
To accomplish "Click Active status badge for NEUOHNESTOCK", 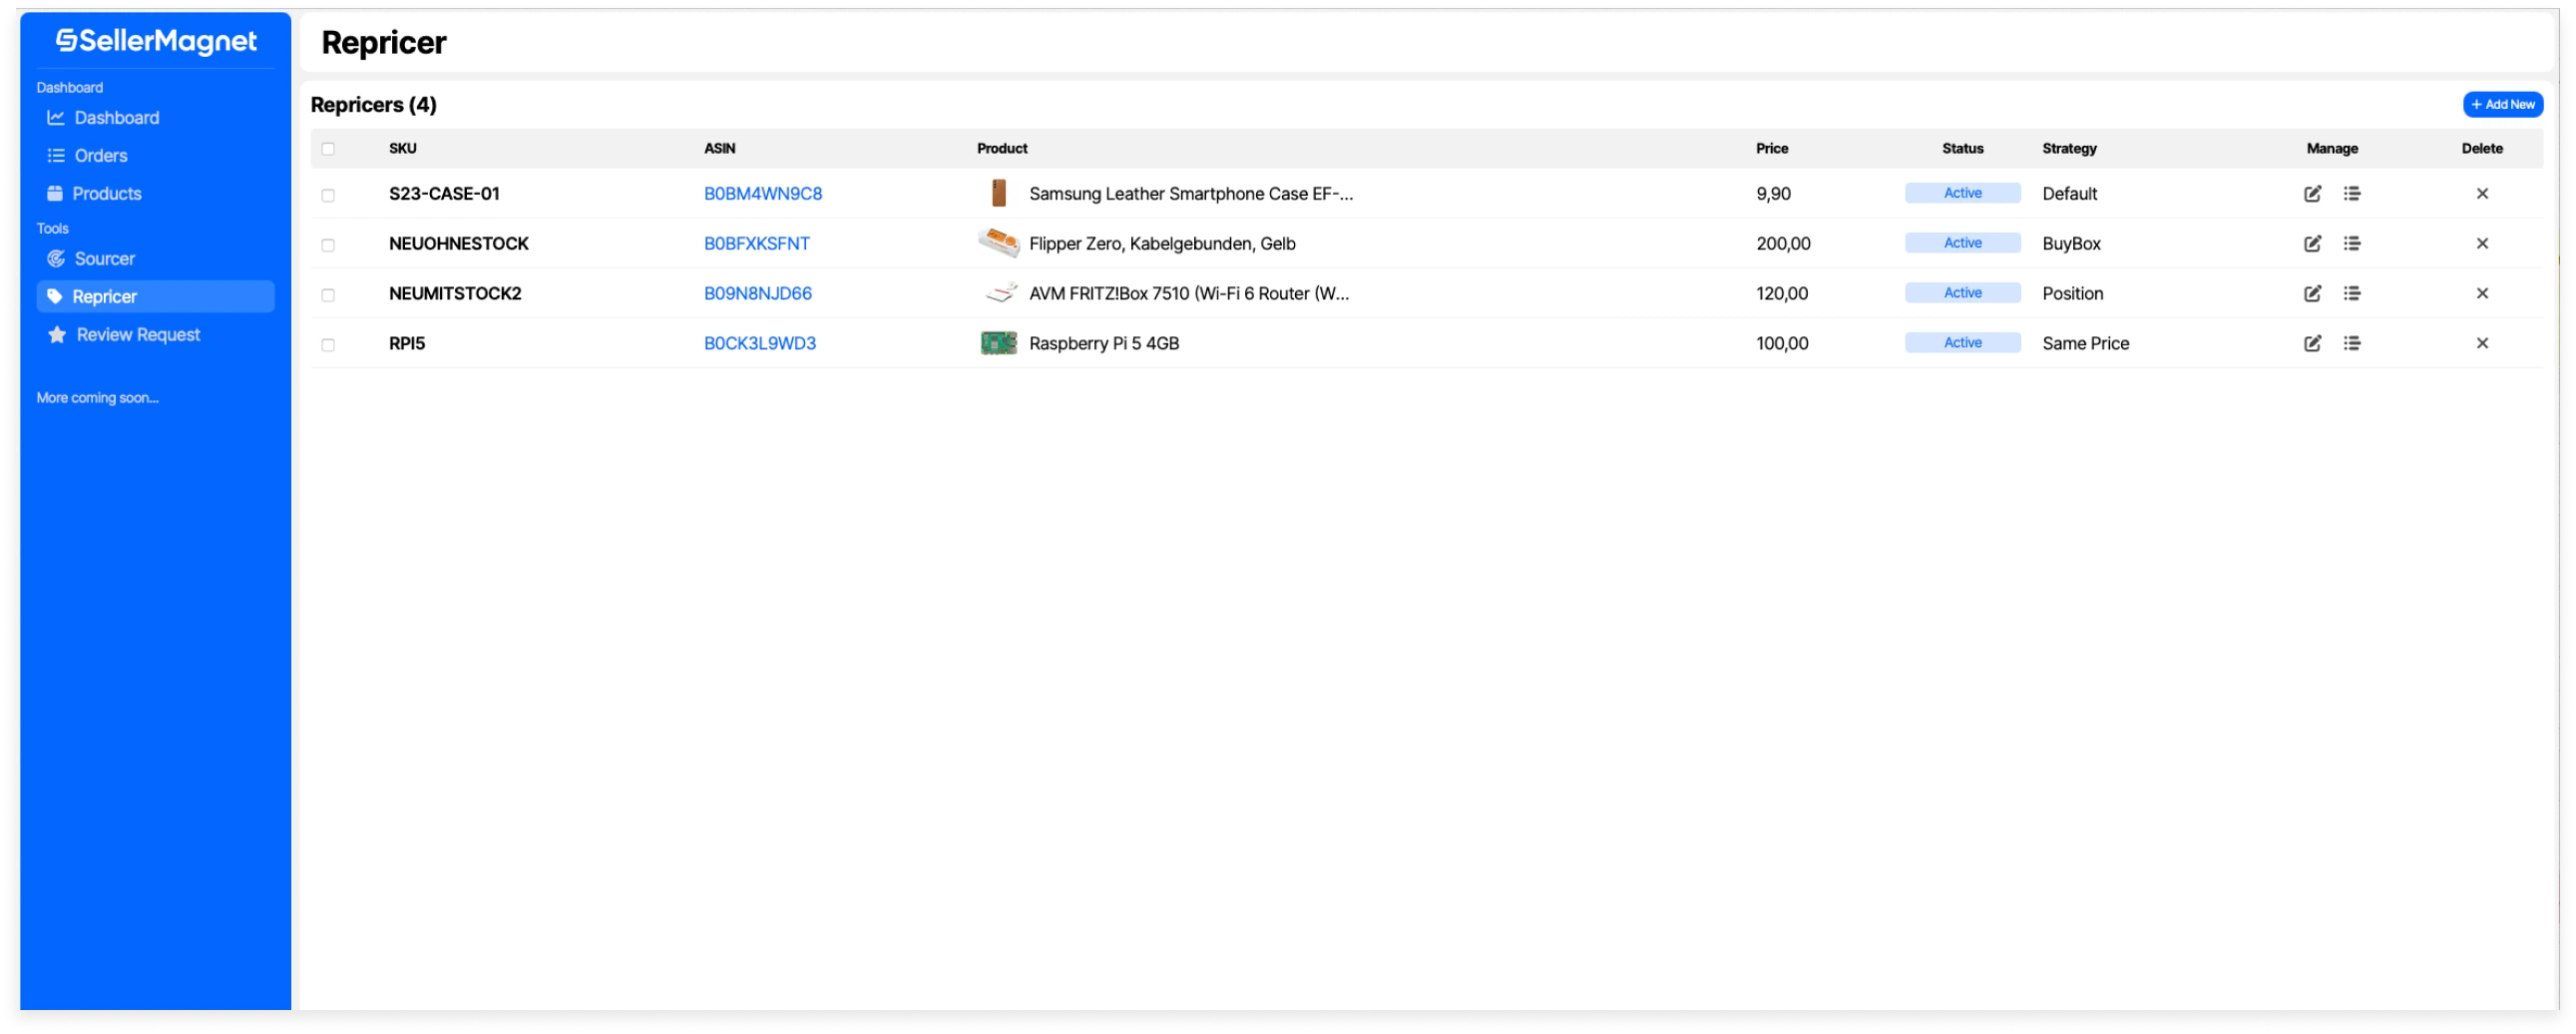I will tap(1962, 243).
